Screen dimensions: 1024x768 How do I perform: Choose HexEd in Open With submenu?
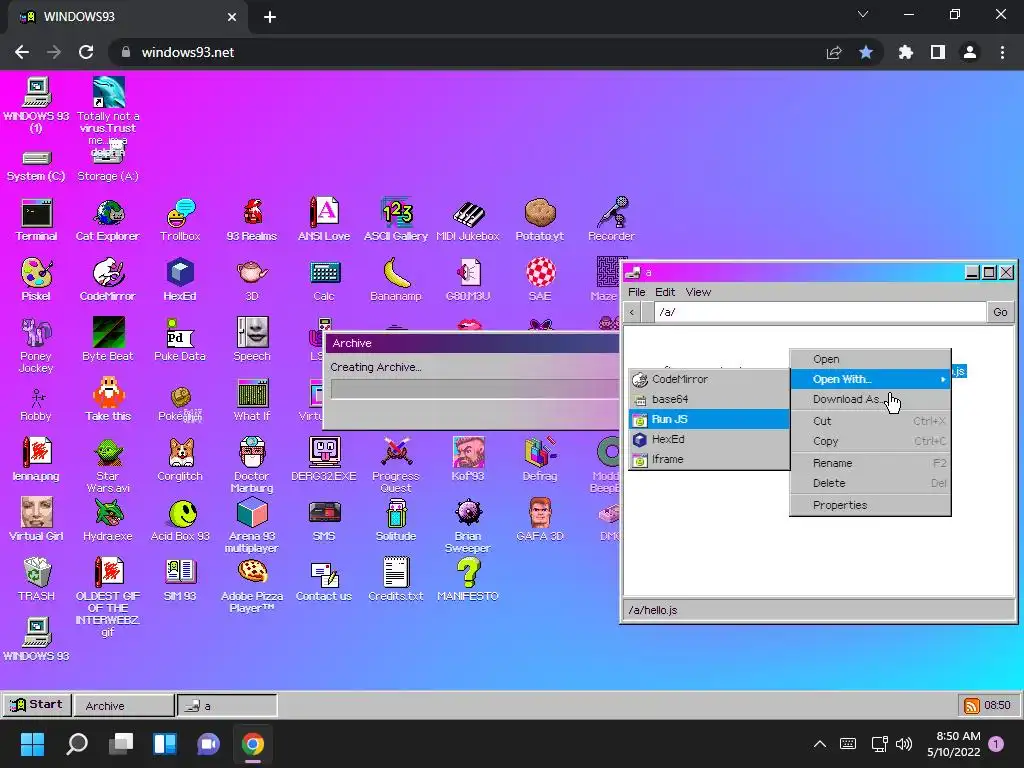(709, 439)
